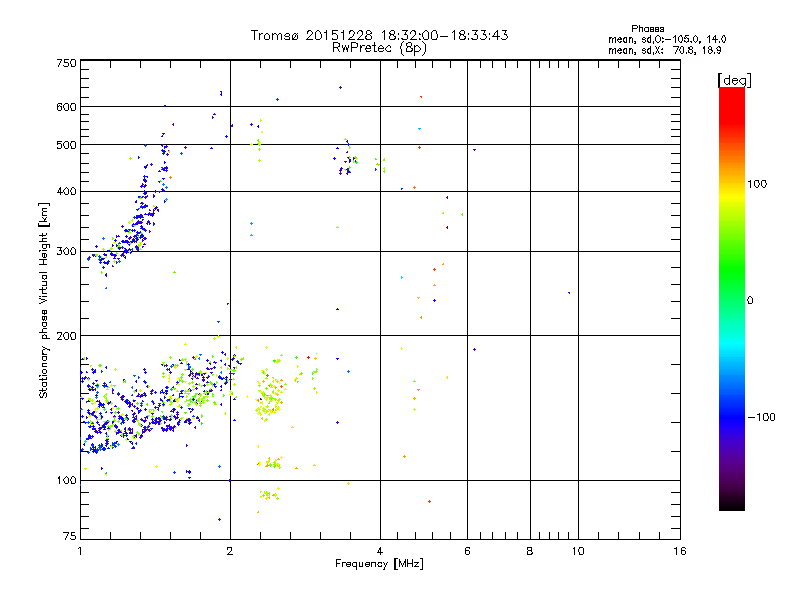
Task: Click the x-axis tick label '10'
Action: click(578, 551)
